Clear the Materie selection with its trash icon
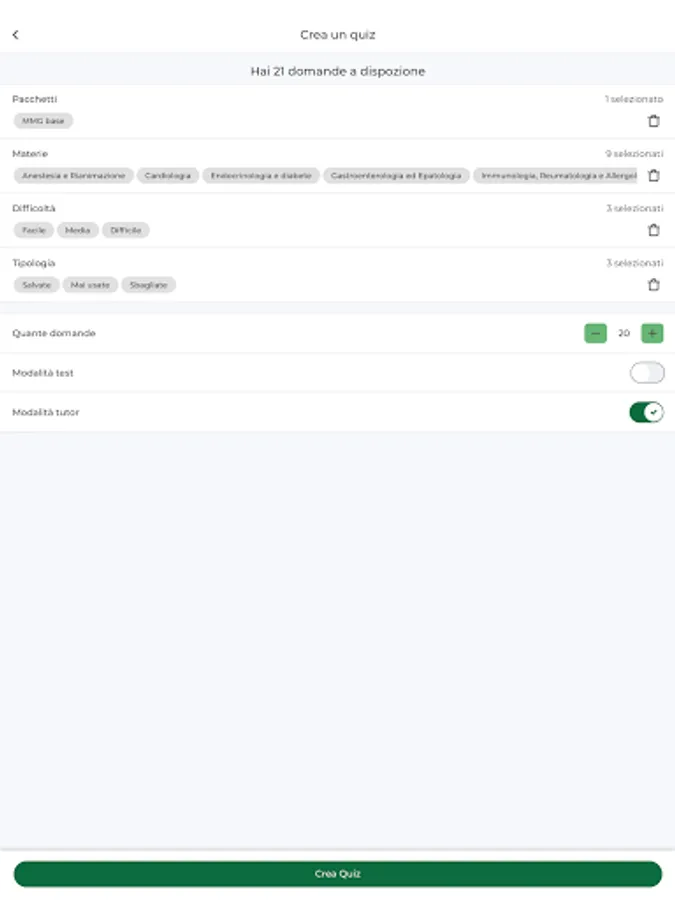The height and width of the screenshot is (900, 675). (654, 175)
